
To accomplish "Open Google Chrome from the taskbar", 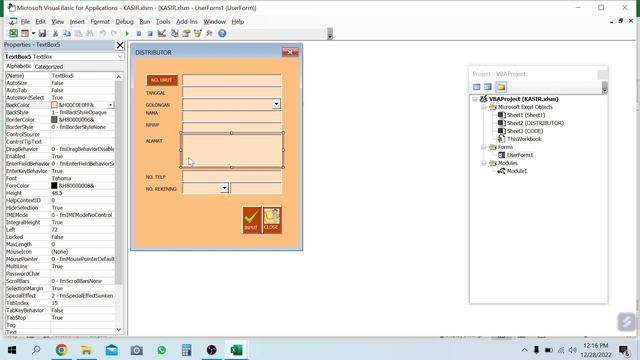I will 62,350.
